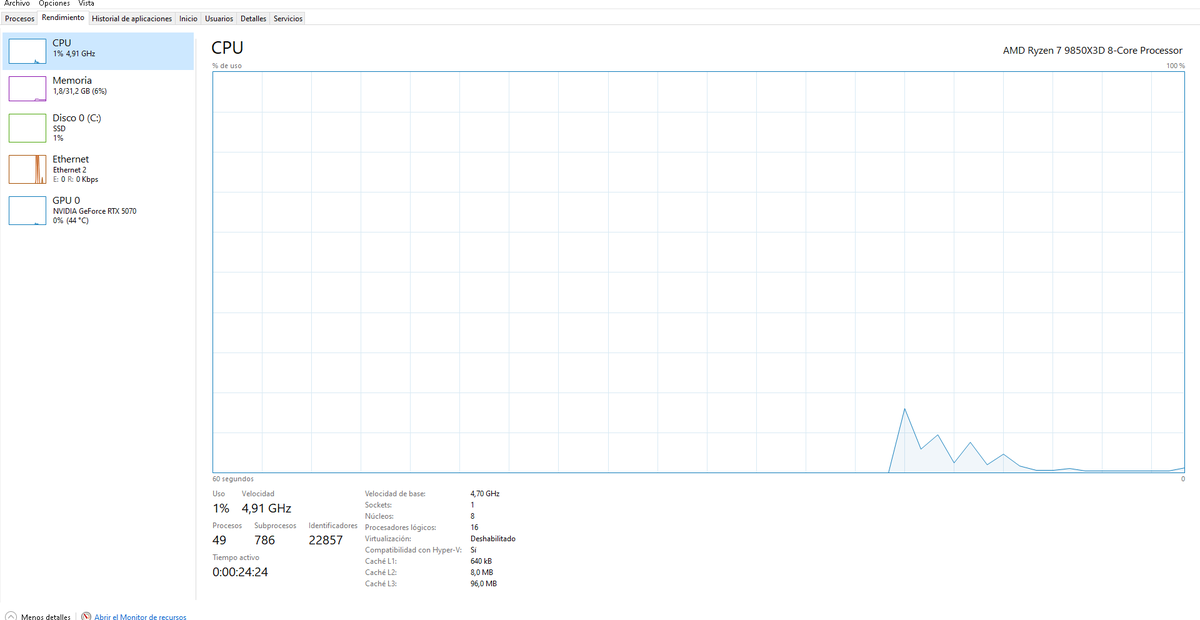This screenshot has width=1200, height=620.
Task: Click the '% de uso' label
Action: tap(227, 65)
